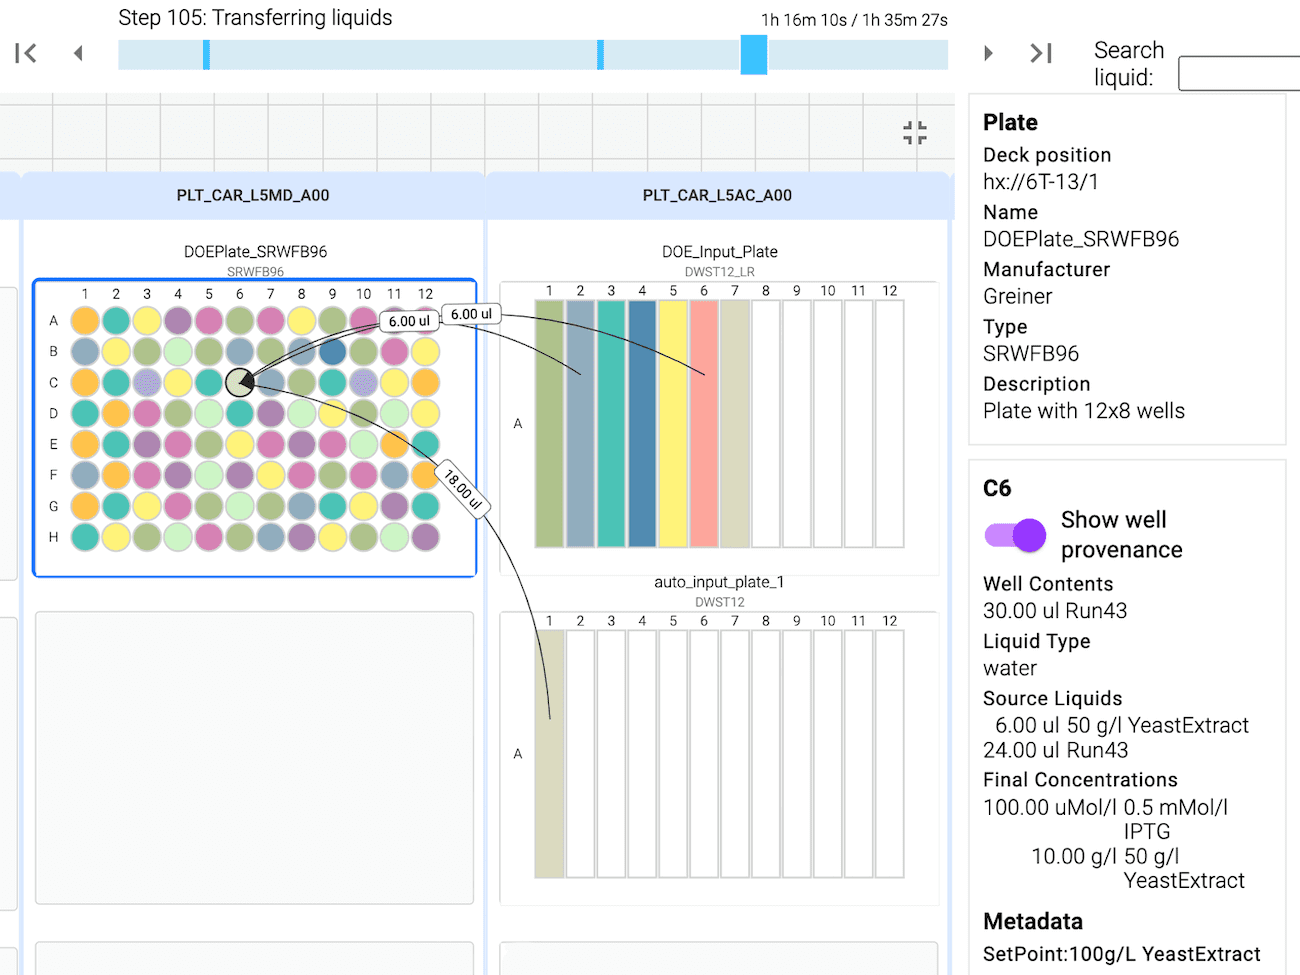Click the collapse view icon

pyautogui.click(x=914, y=133)
